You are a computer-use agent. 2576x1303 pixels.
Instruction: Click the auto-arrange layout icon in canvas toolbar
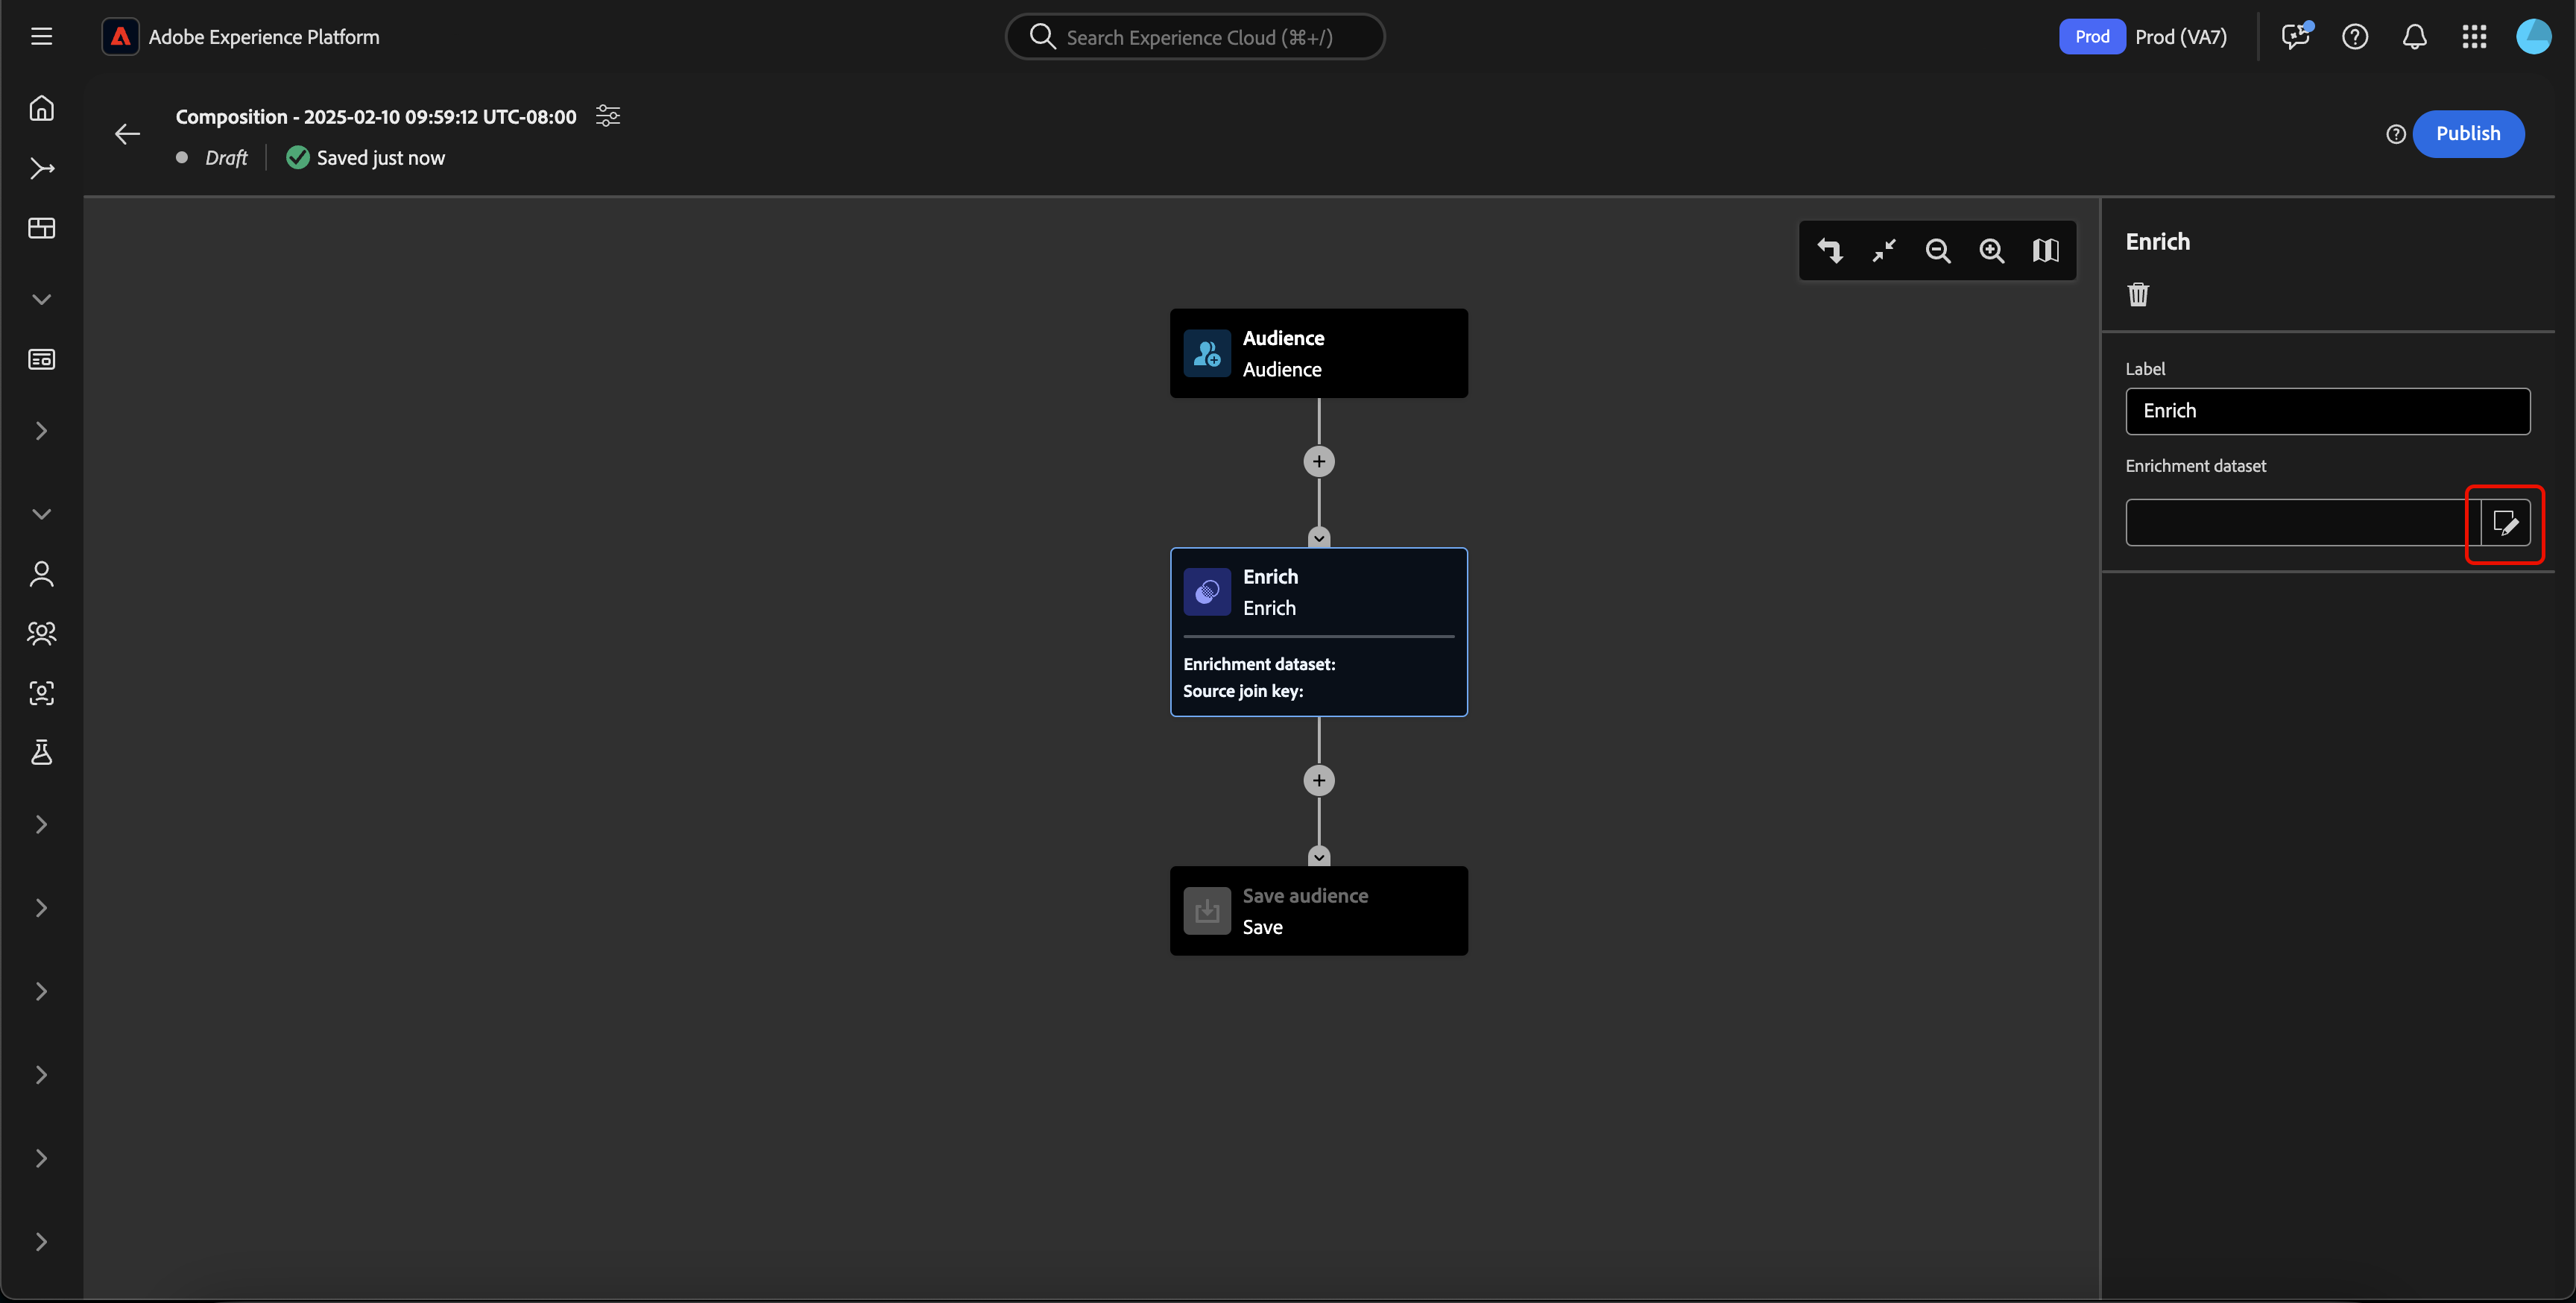(1829, 251)
